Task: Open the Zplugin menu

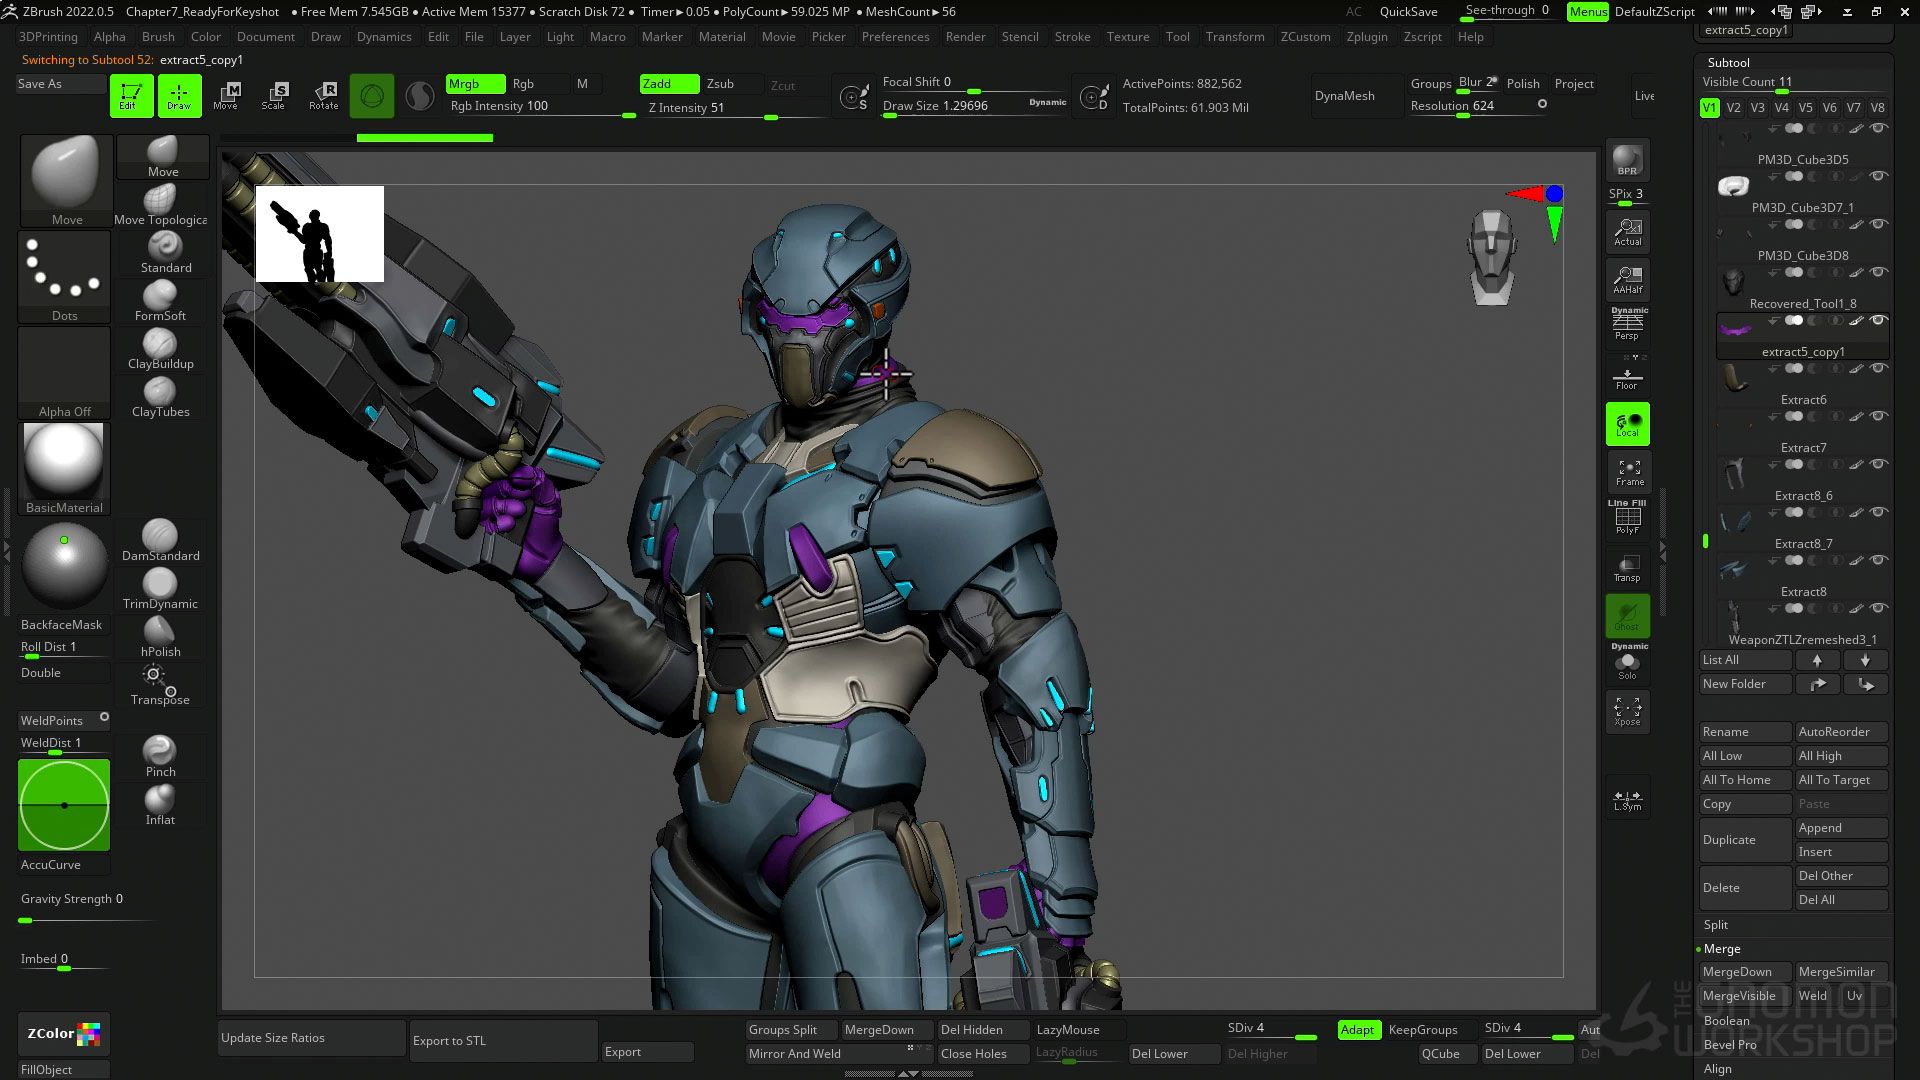Action: pyautogui.click(x=1366, y=37)
